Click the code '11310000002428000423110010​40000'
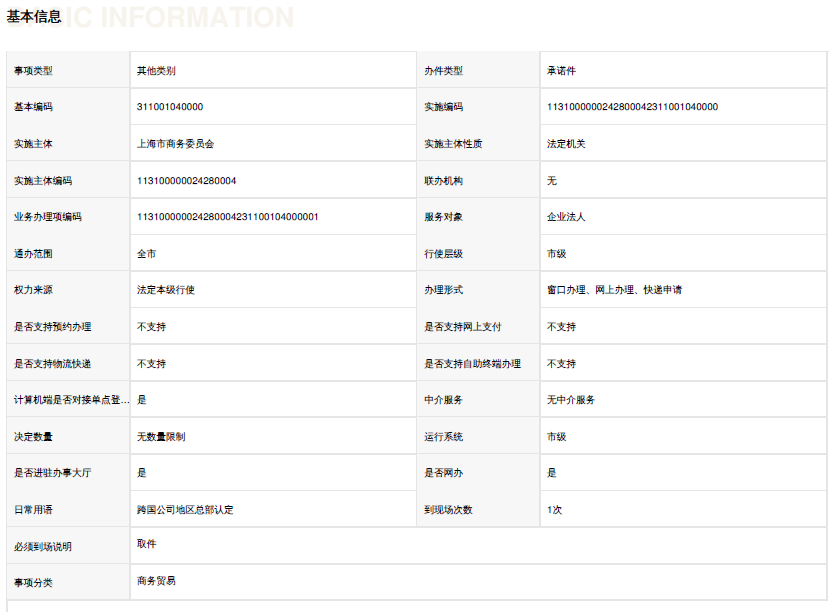This screenshot has width=834, height=612. point(632,107)
